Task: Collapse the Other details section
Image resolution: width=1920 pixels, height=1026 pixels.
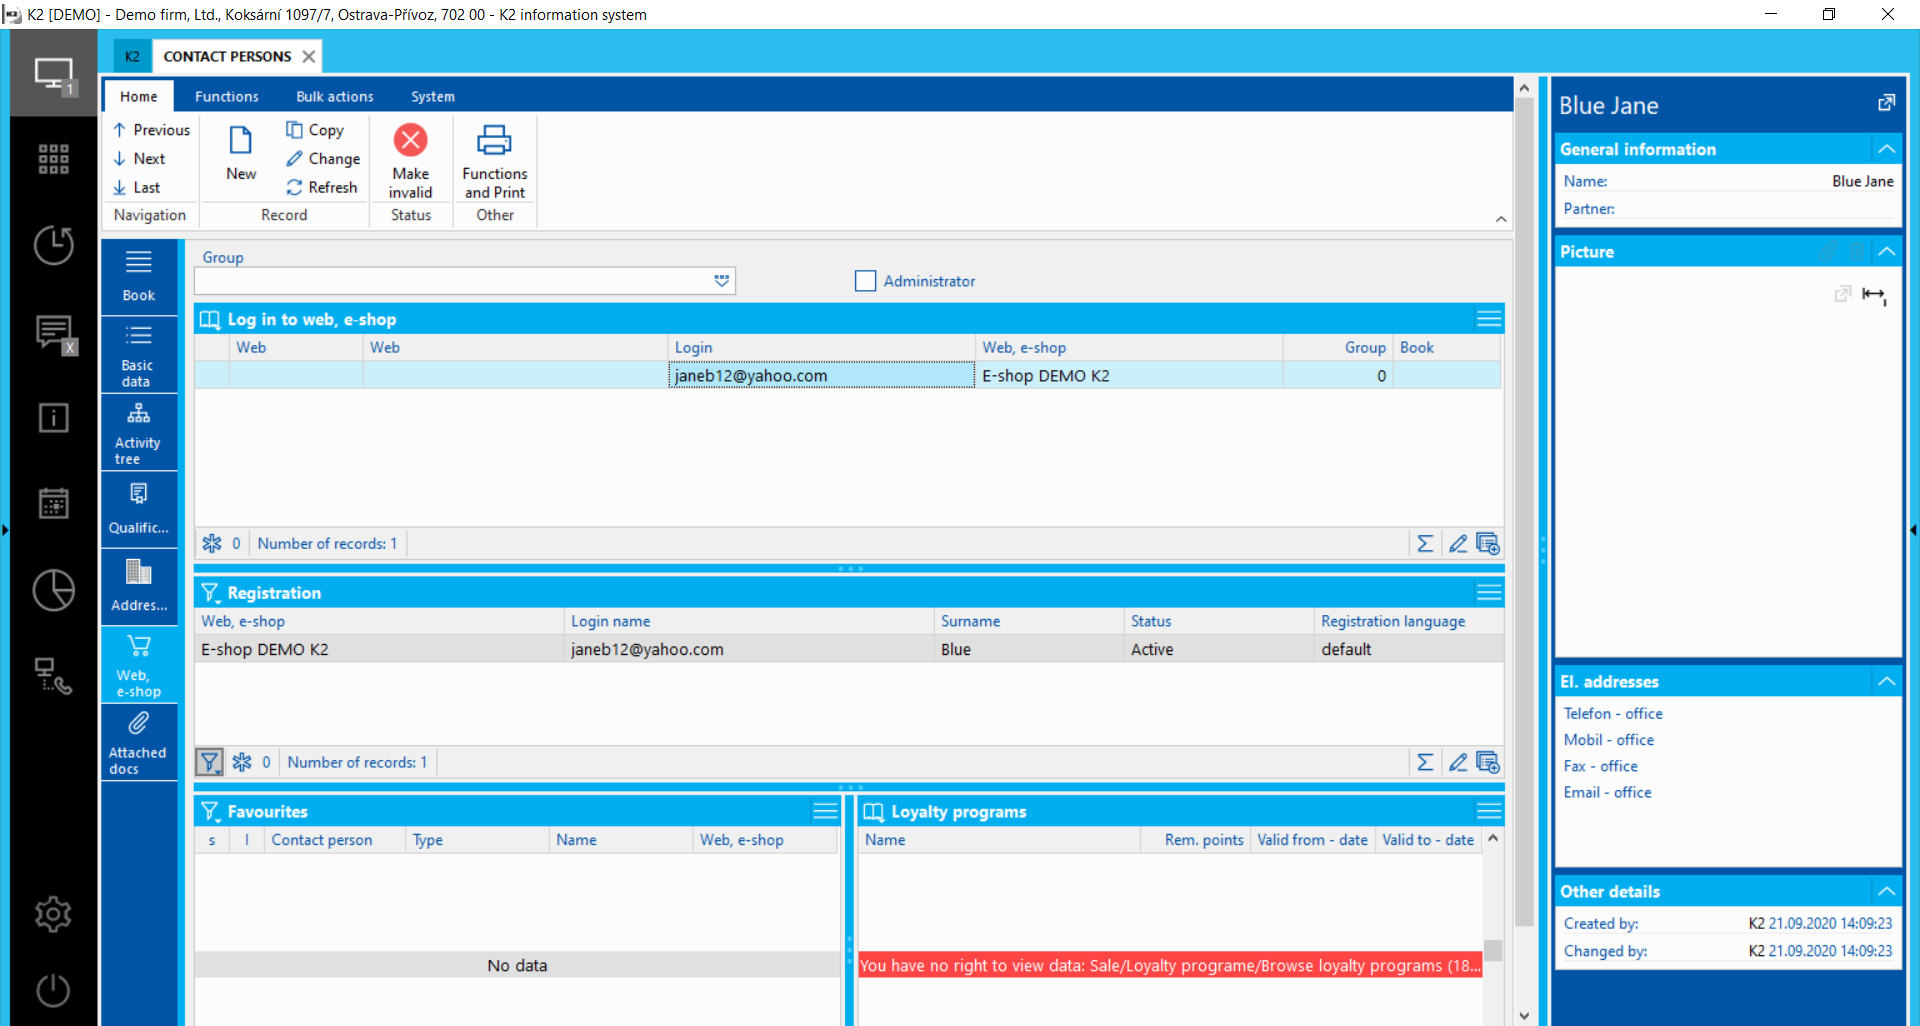Action: (1886, 891)
